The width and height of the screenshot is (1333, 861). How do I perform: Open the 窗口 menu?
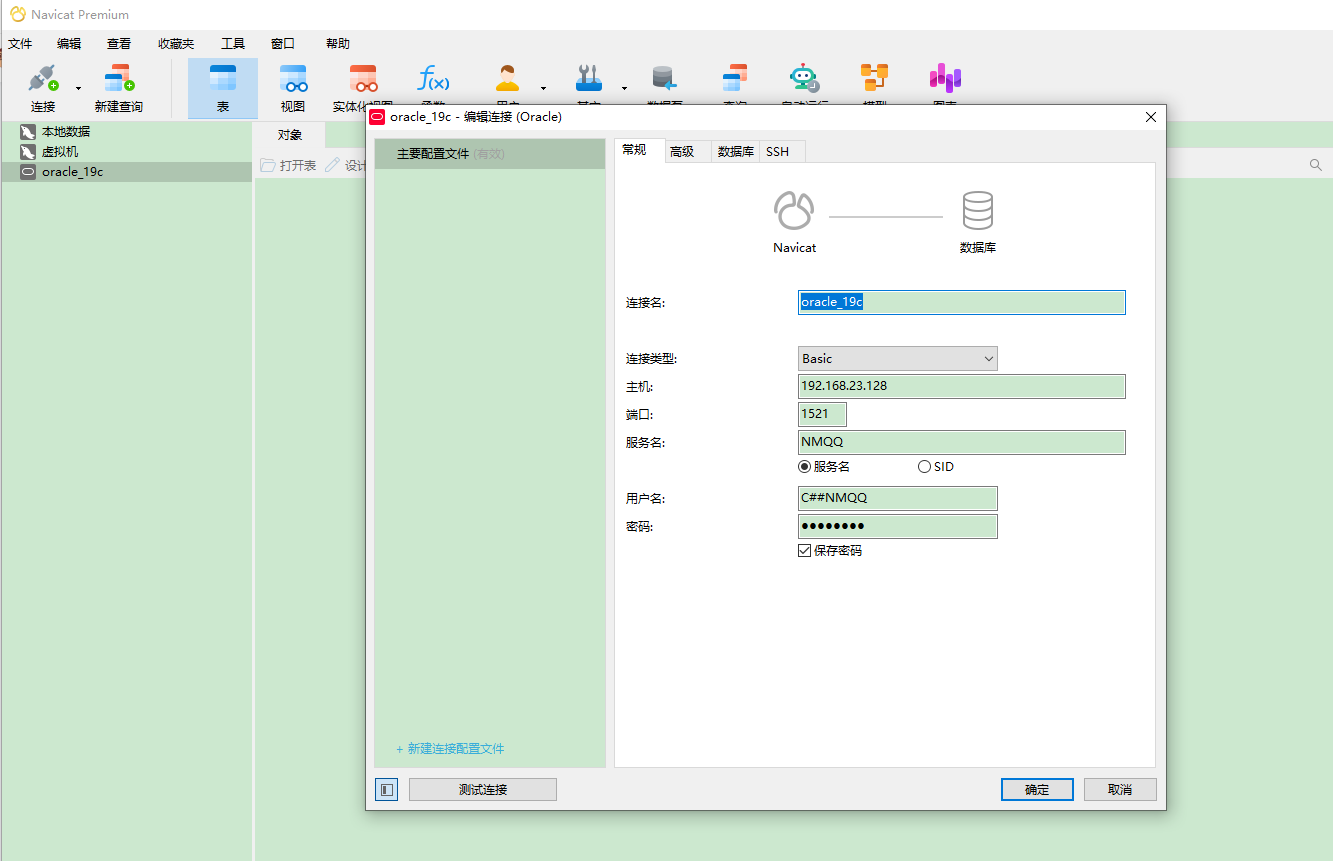coord(283,44)
